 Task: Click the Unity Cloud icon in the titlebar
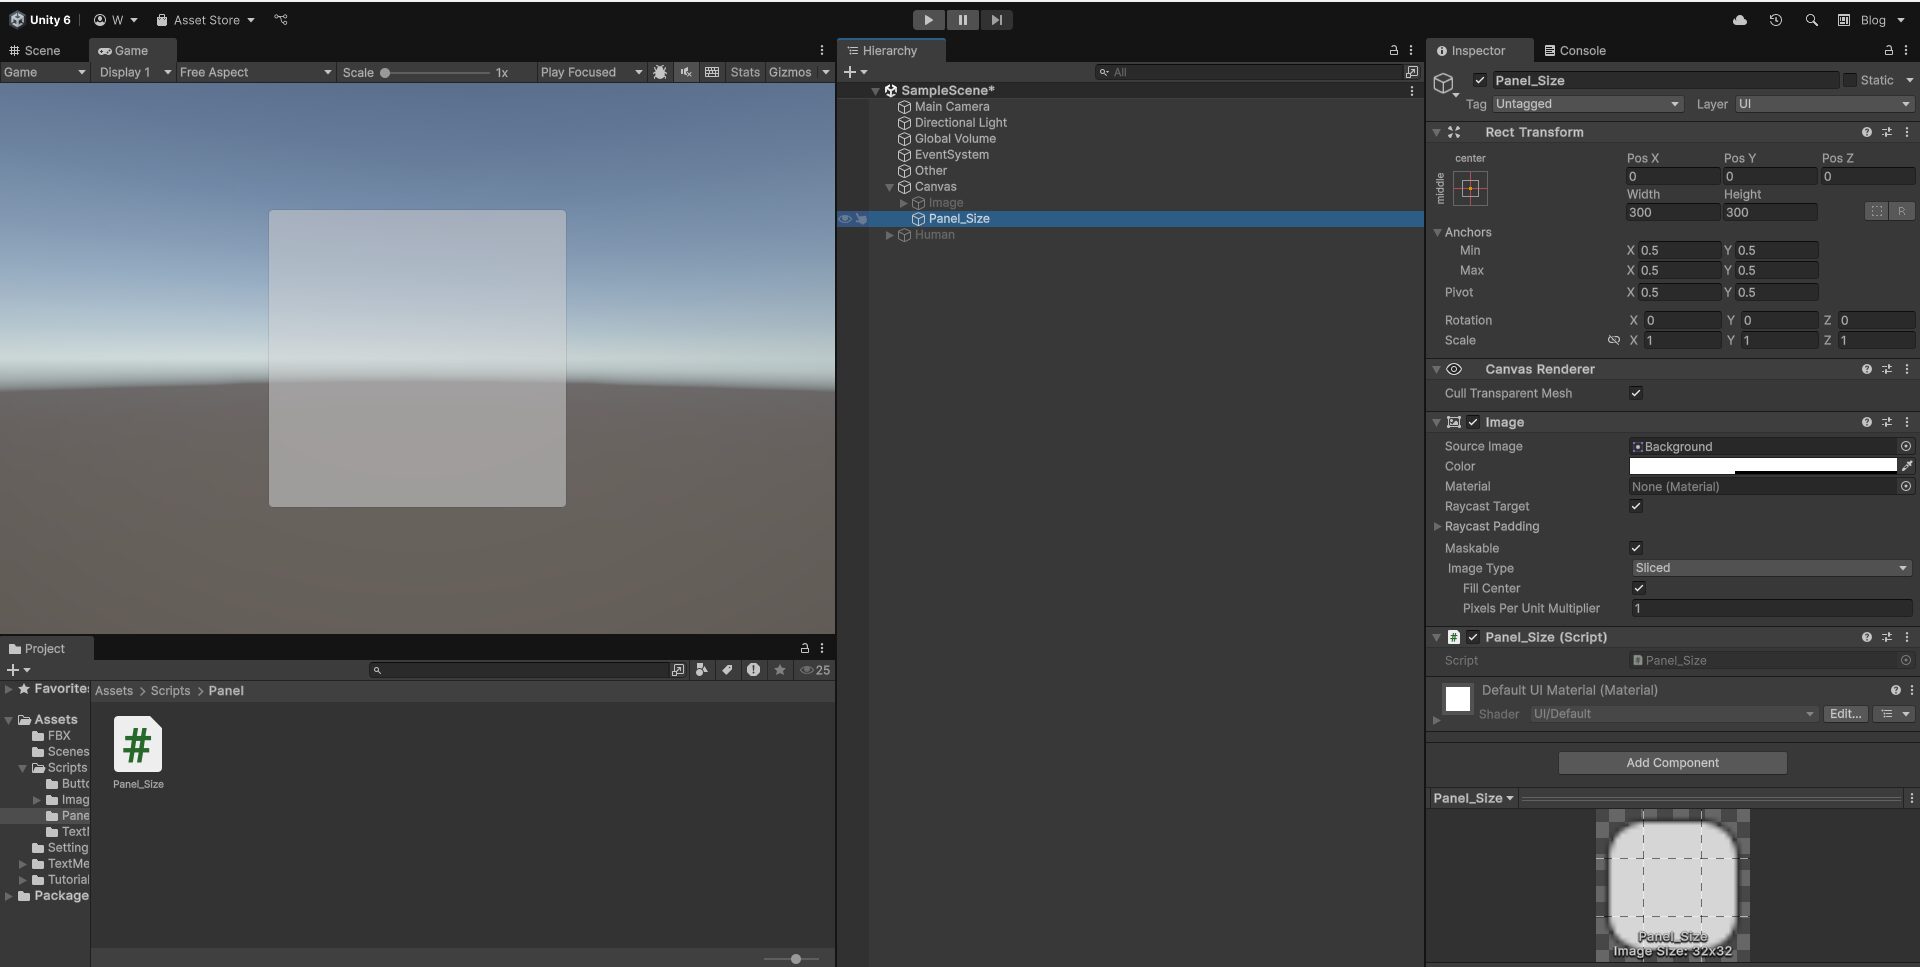click(1739, 19)
